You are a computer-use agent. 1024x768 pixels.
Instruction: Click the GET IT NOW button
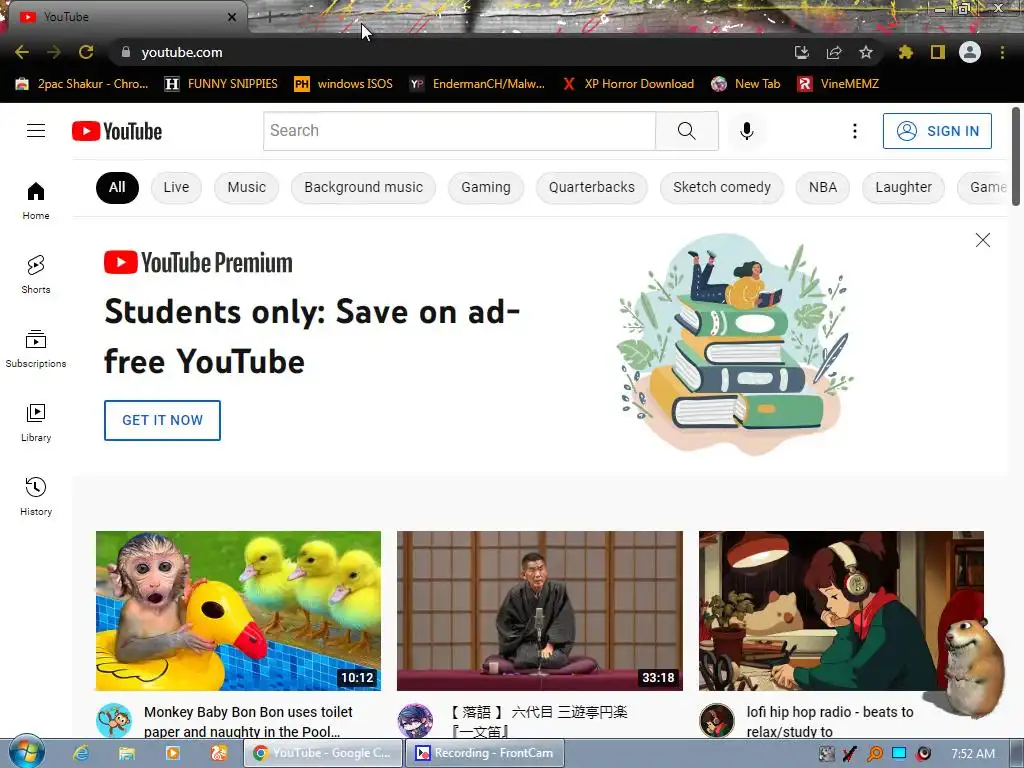162,420
